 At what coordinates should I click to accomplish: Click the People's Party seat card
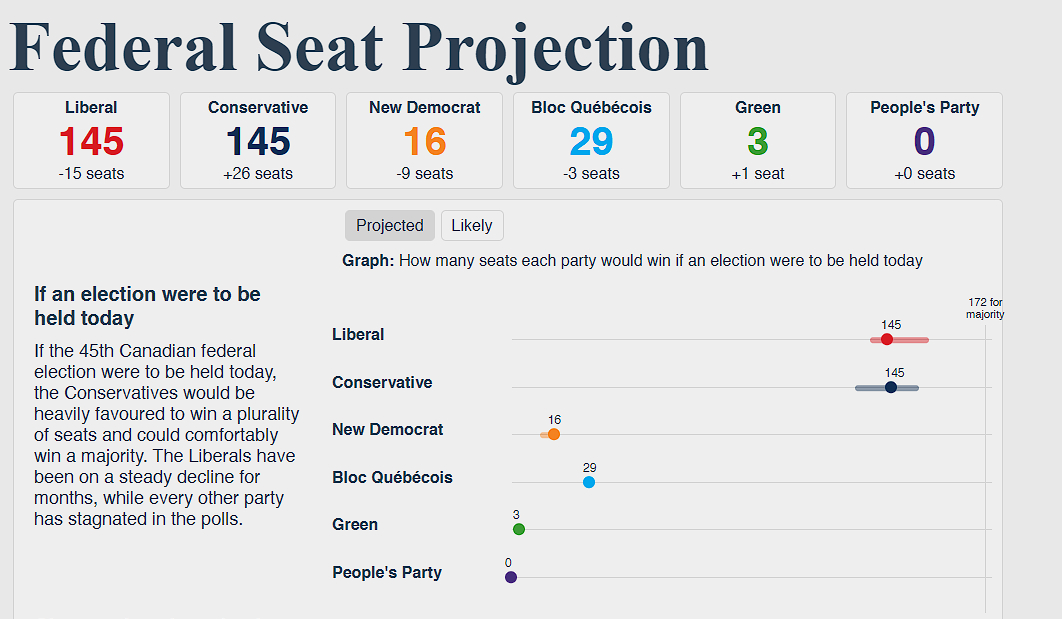coord(924,140)
